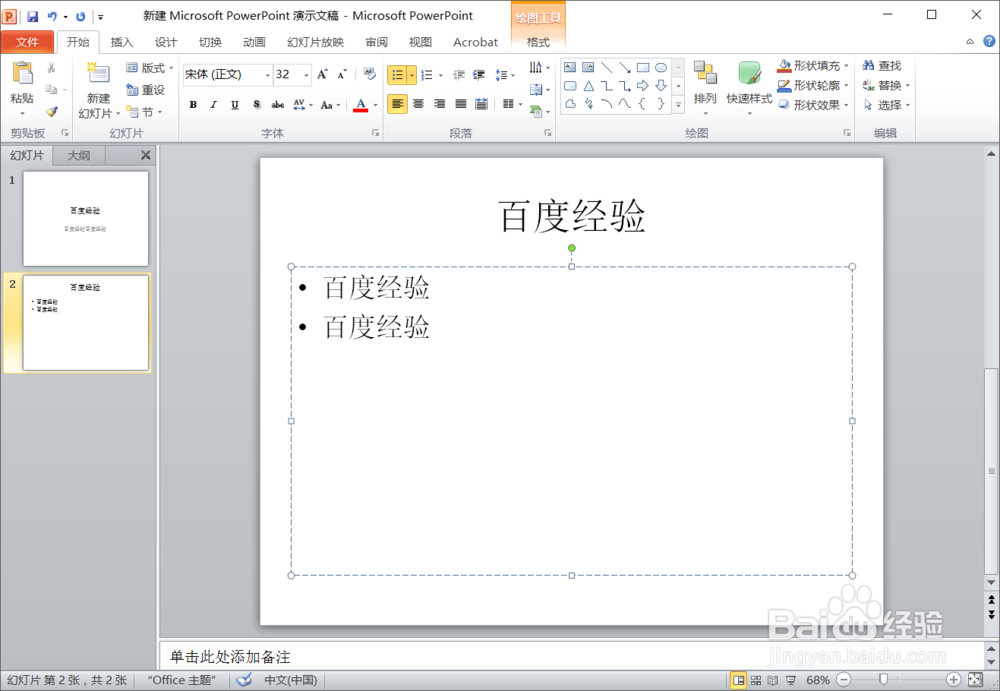
Task: Click the spell check status icon
Action: 244,680
